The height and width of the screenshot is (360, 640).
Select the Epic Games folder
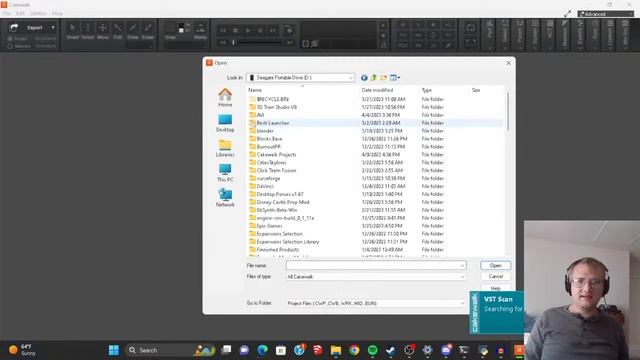(x=269, y=226)
